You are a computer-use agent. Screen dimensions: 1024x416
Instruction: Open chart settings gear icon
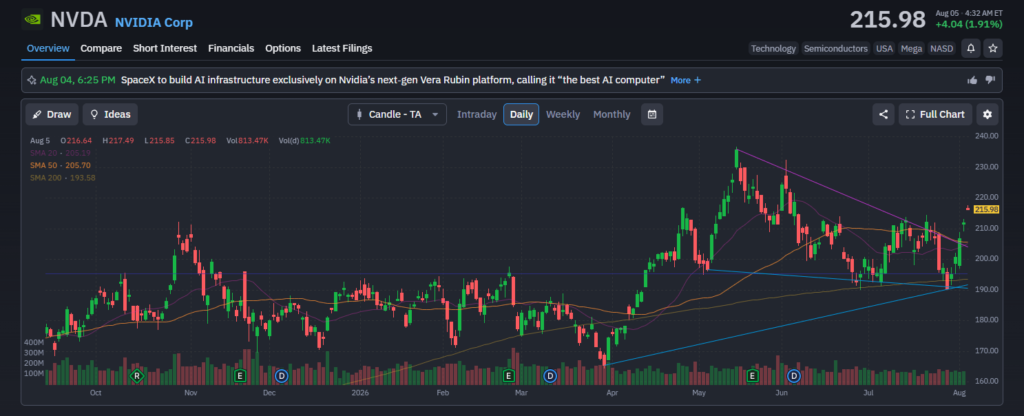[x=987, y=114]
